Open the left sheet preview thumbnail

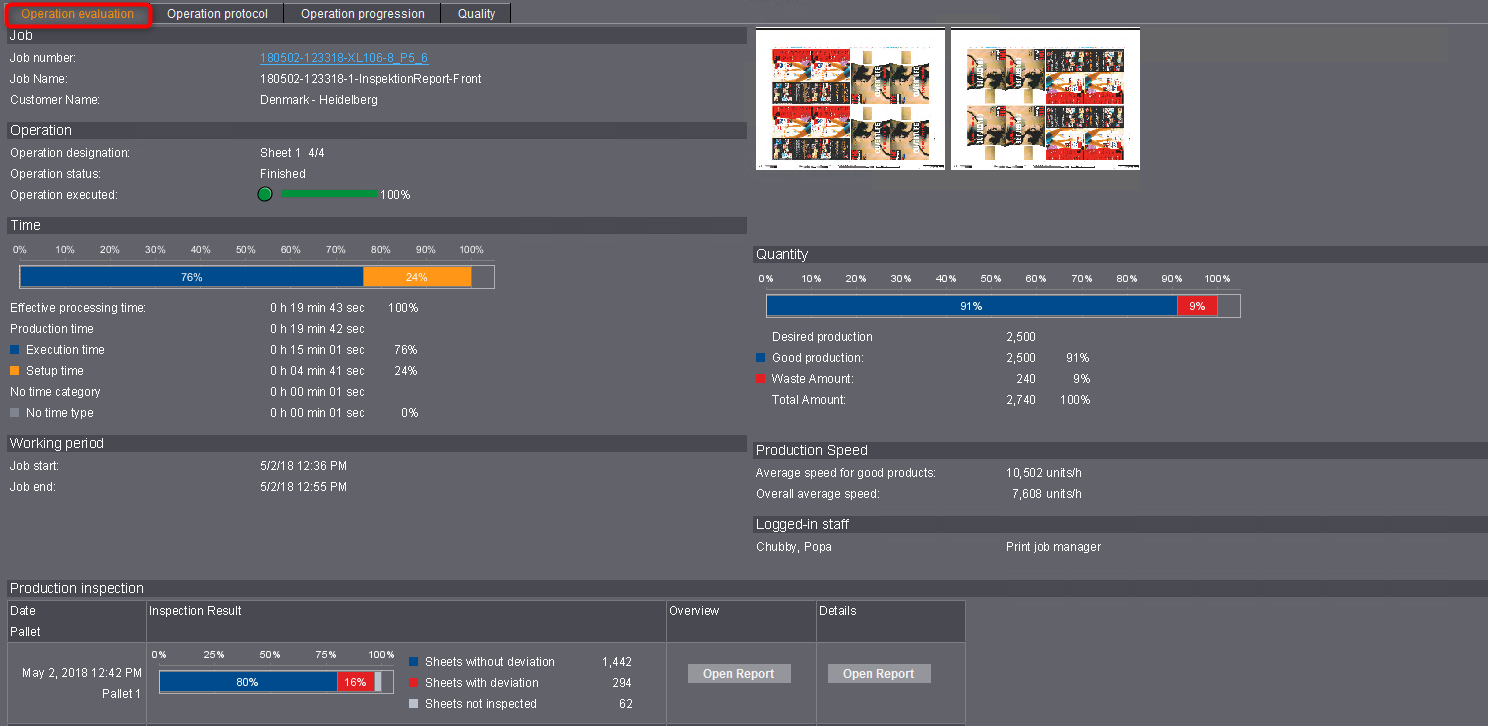click(x=849, y=98)
